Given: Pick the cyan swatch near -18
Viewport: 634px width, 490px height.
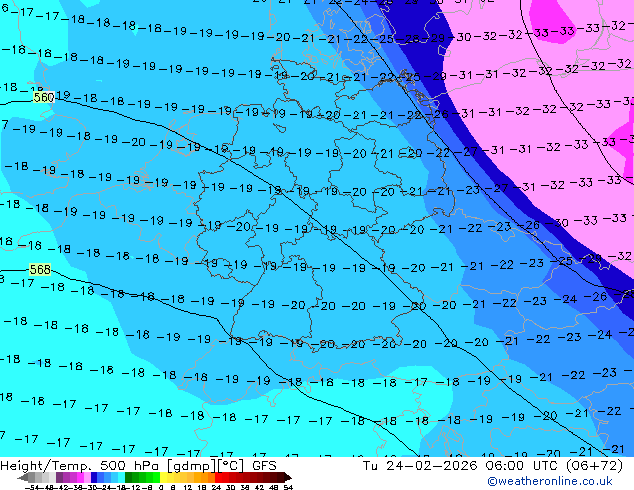Looking at the screenshot, I should (121, 477).
